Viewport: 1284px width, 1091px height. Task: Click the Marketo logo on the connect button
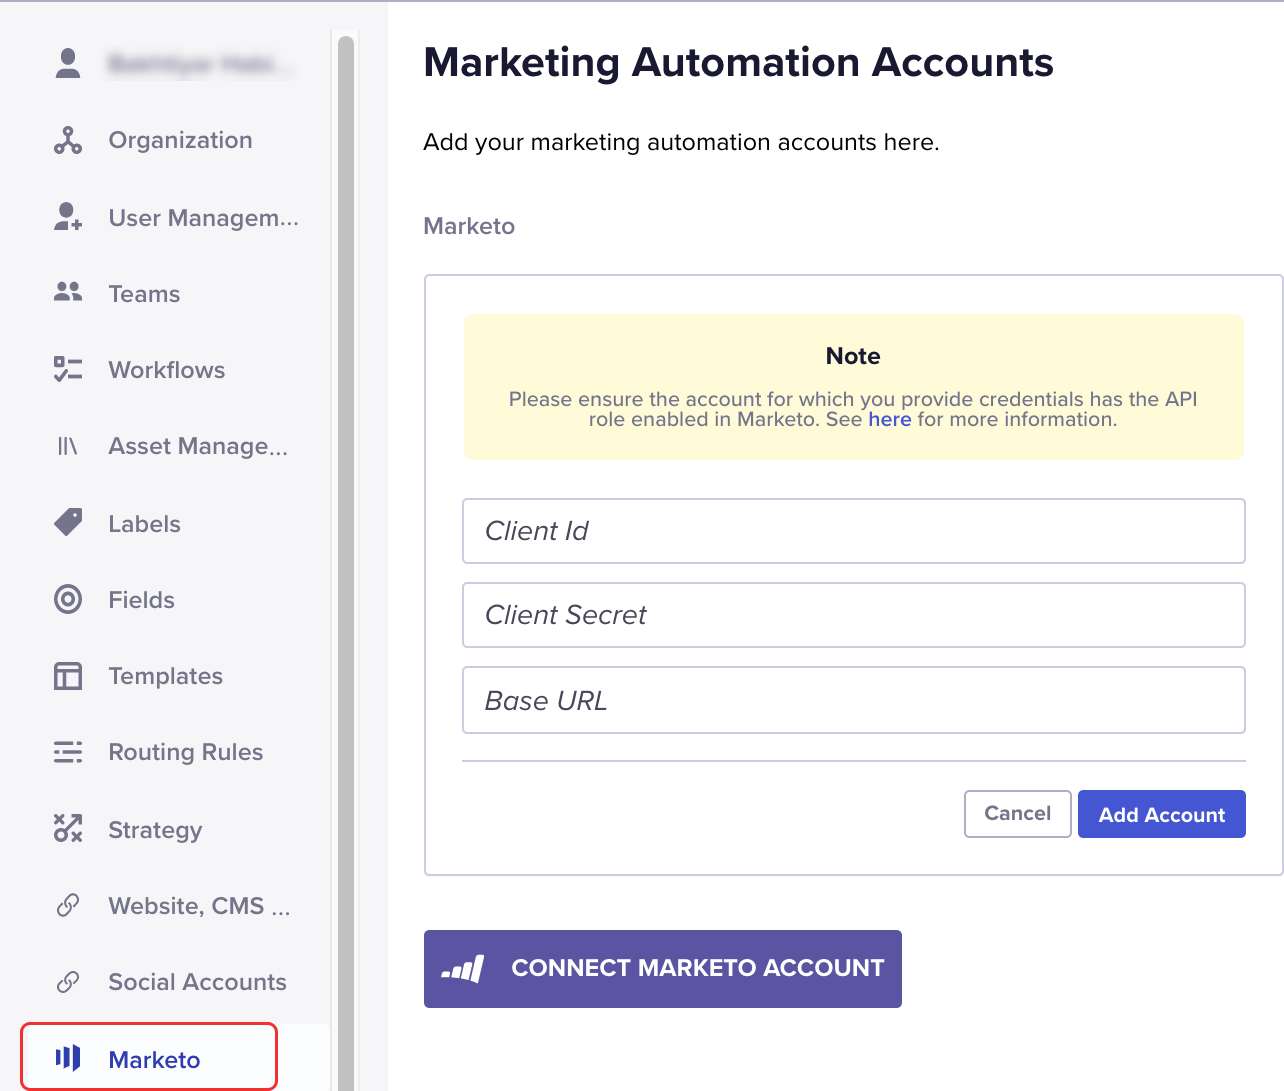[463, 968]
